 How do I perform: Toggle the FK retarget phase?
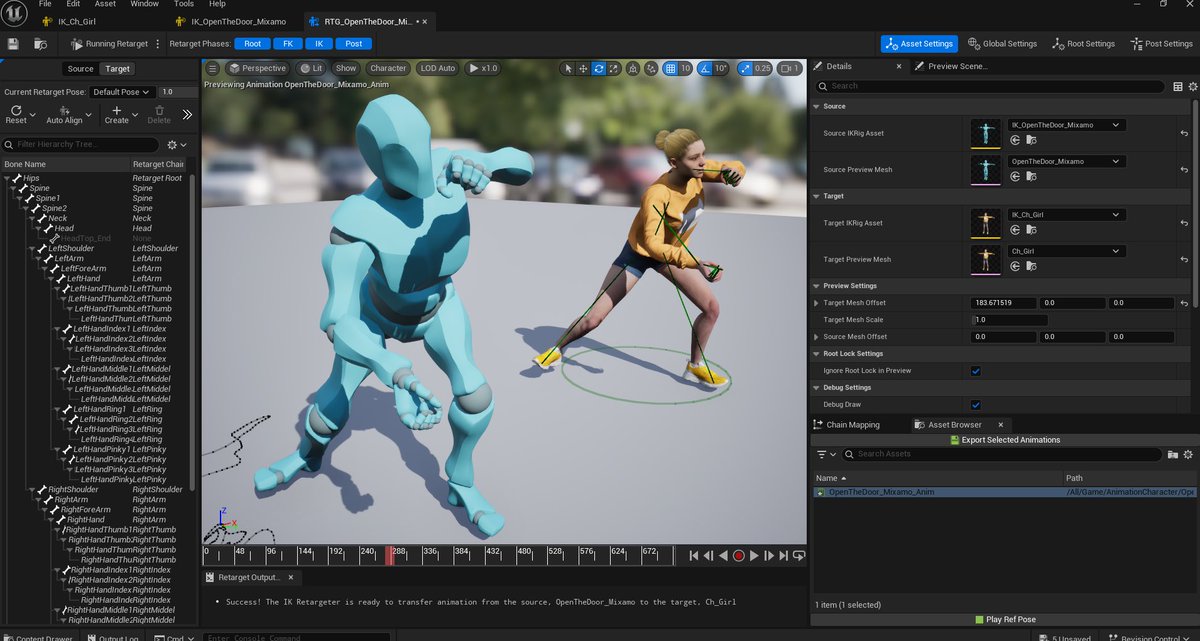pyautogui.click(x=287, y=43)
